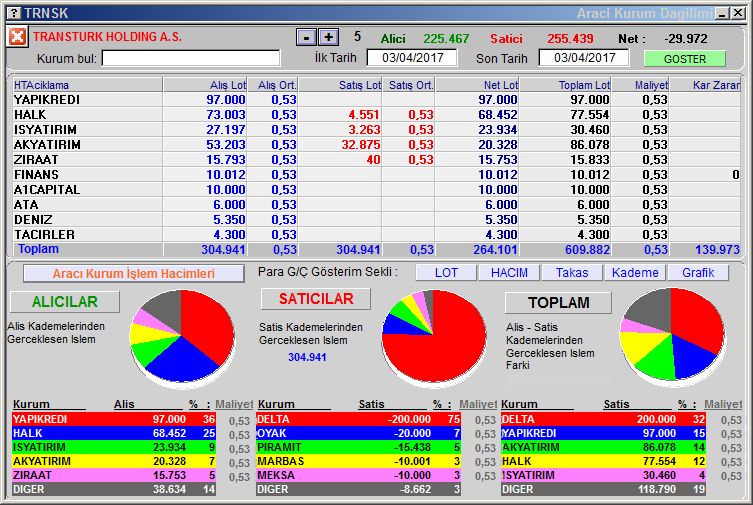
Task: Click green PIRAMIT row in sellers list
Action: (358, 447)
